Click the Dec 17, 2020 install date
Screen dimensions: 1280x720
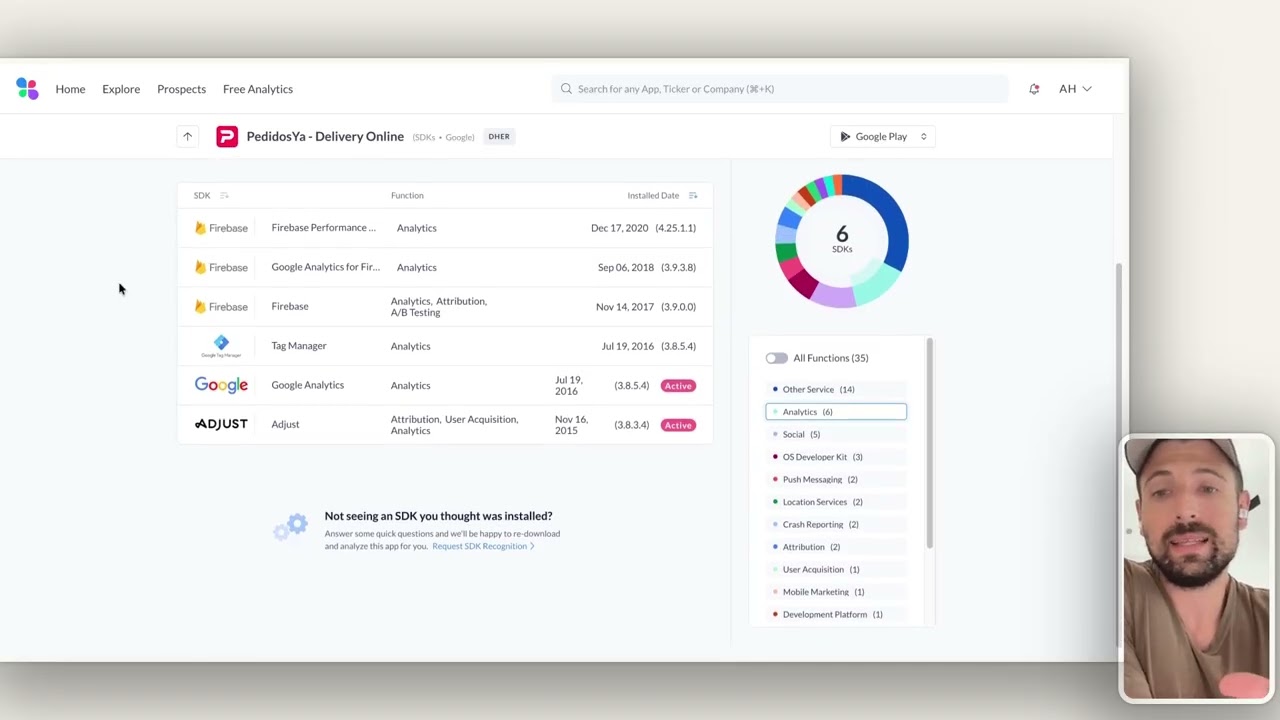[620, 228]
